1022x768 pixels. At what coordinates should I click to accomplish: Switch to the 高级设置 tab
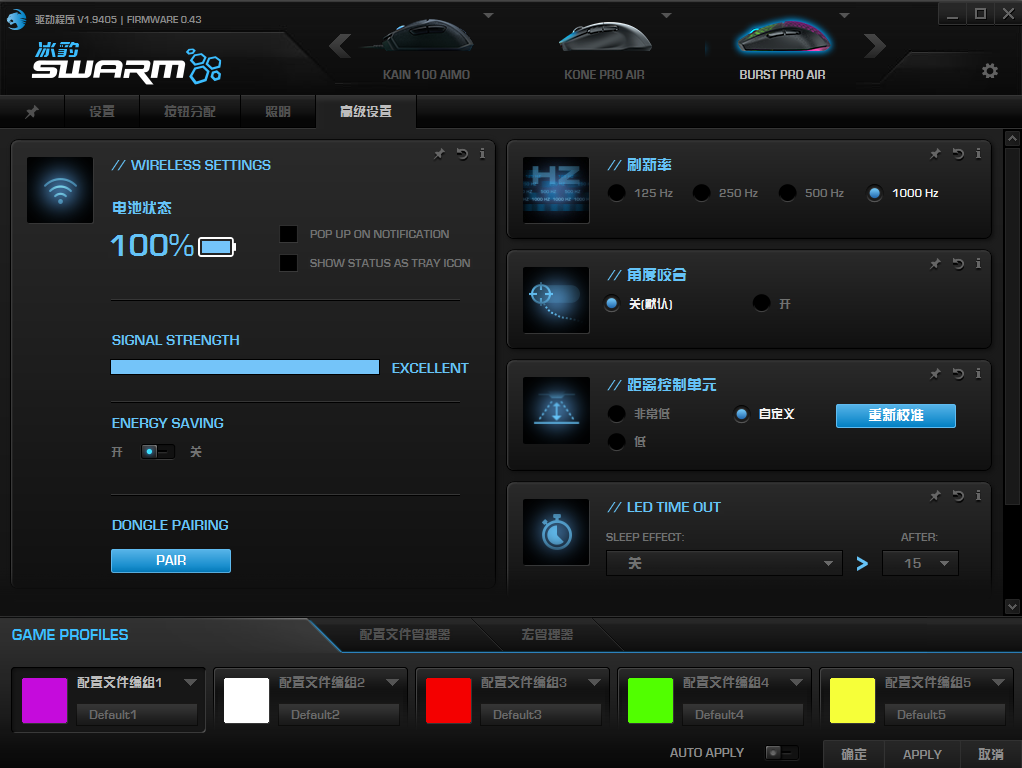(x=366, y=111)
